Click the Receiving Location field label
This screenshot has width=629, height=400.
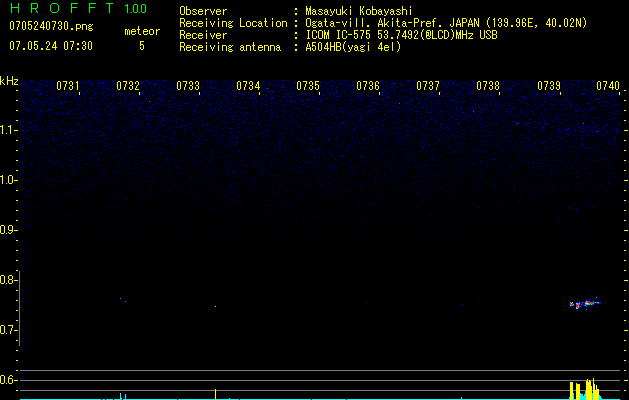[x=233, y=23]
